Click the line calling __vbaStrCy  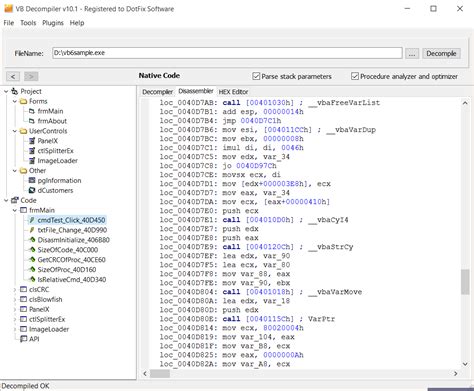(x=256, y=247)
